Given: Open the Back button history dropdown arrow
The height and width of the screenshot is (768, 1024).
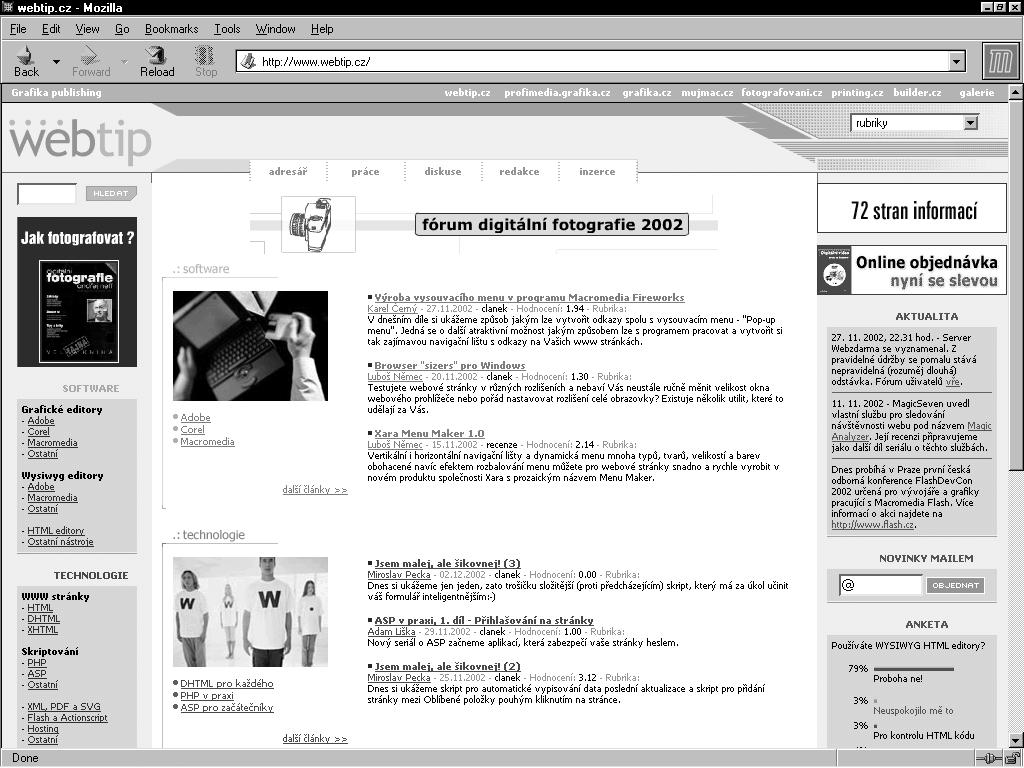Looking at the screenshot, I should 56,62.
